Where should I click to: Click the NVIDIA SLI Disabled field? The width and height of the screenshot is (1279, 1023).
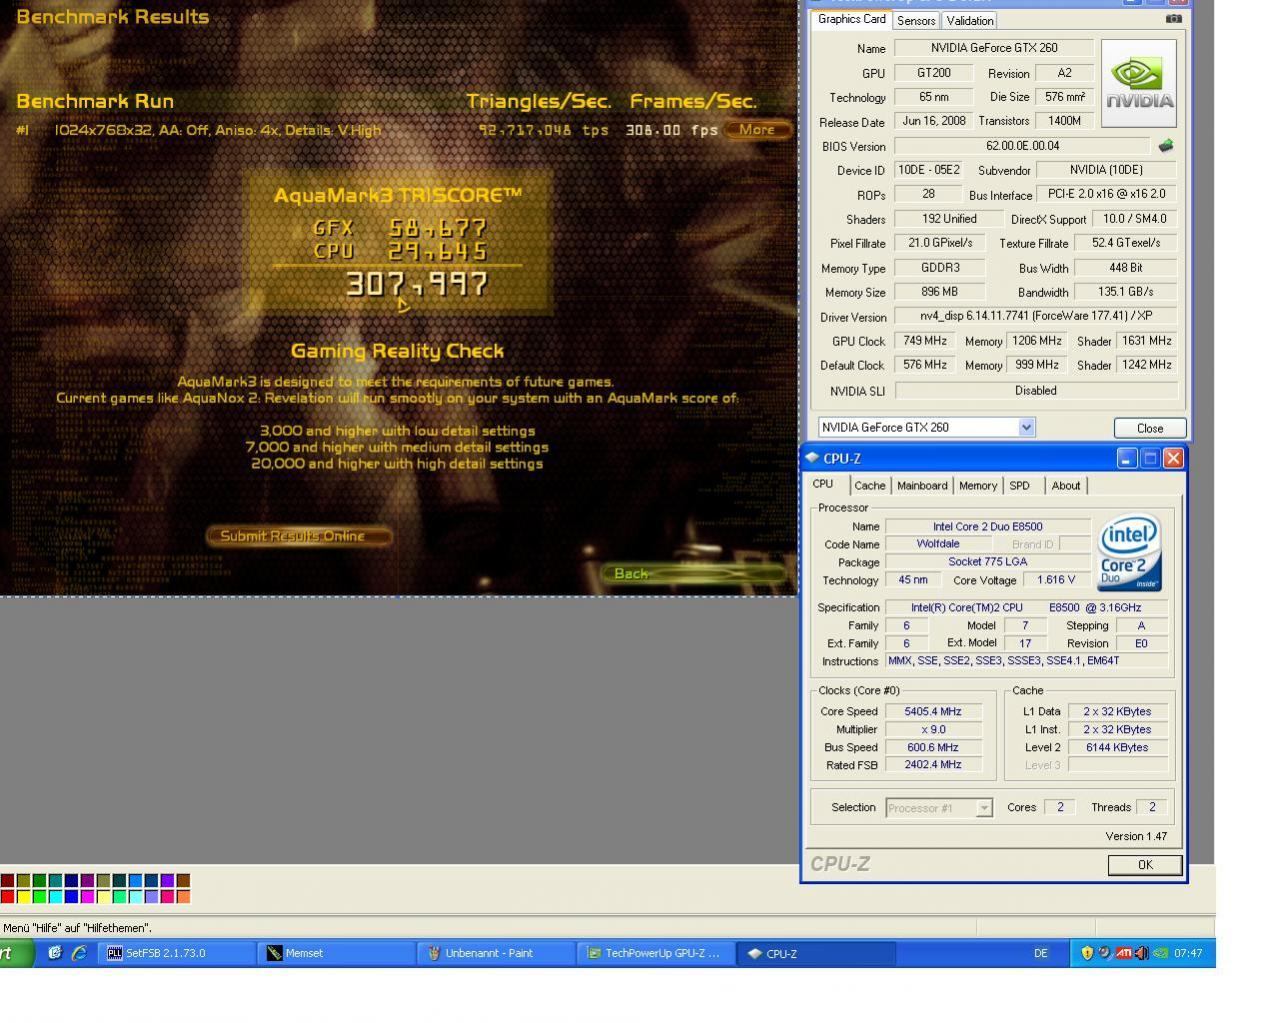[1035, 391]
